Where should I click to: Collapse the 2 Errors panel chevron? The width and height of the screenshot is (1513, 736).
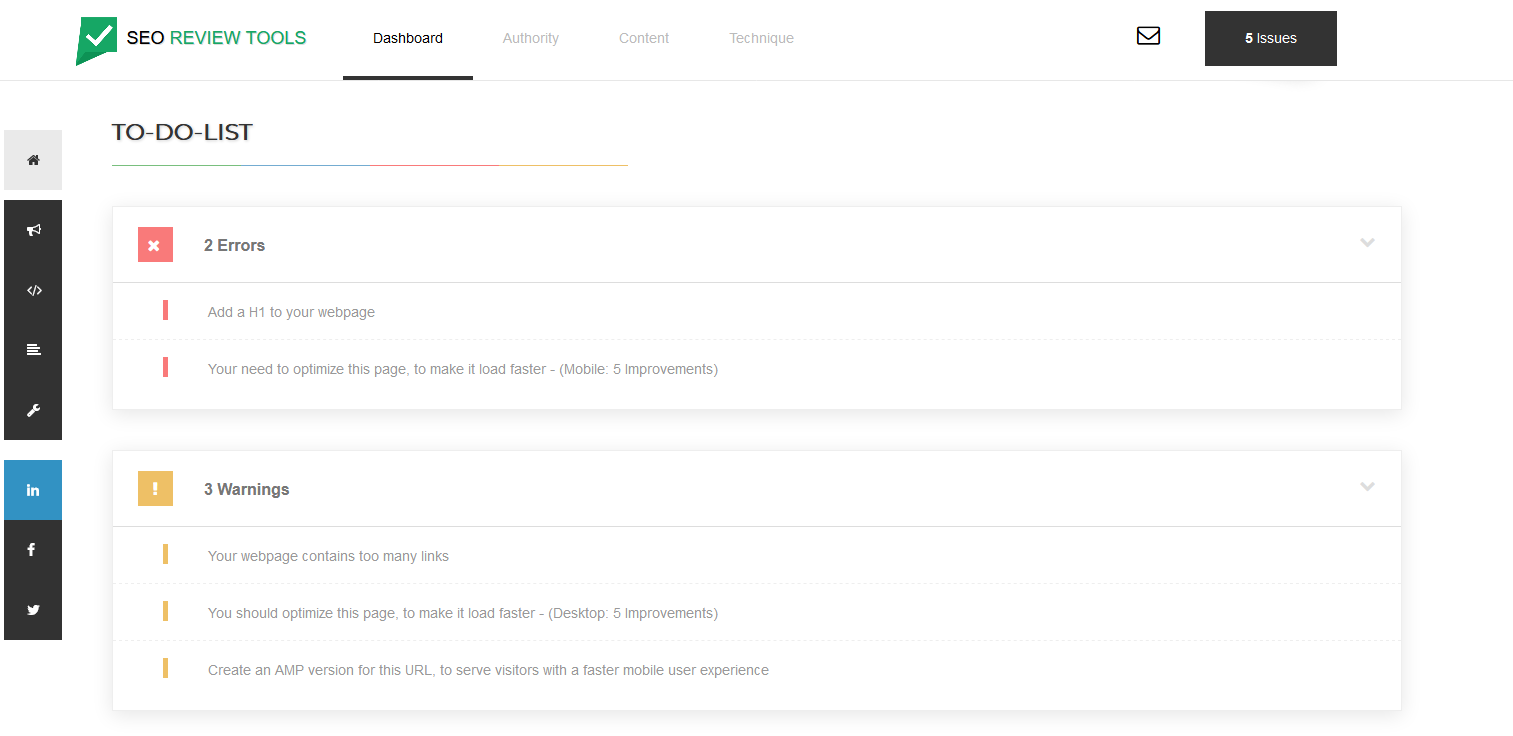1367,243
